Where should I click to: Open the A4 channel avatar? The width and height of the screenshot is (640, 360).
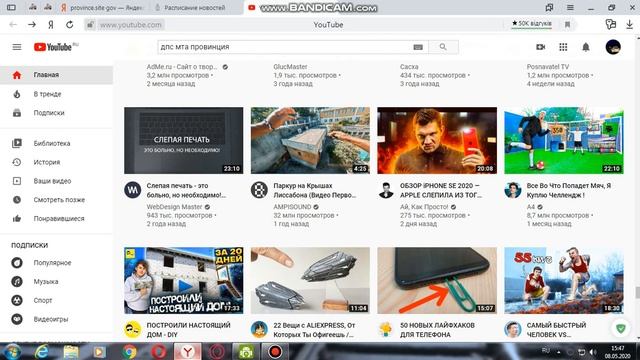513,190
